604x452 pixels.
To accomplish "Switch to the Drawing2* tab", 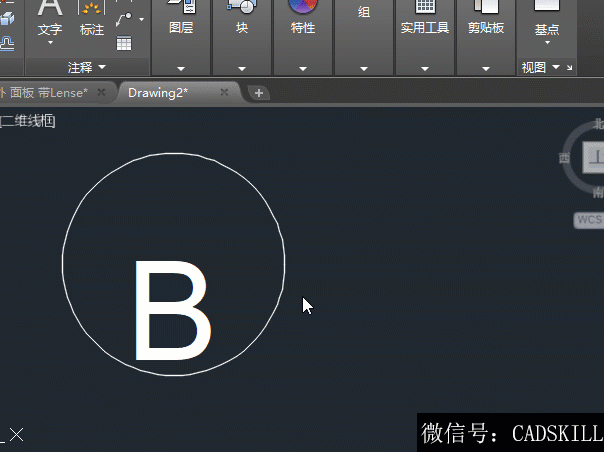I will (158, 92).
